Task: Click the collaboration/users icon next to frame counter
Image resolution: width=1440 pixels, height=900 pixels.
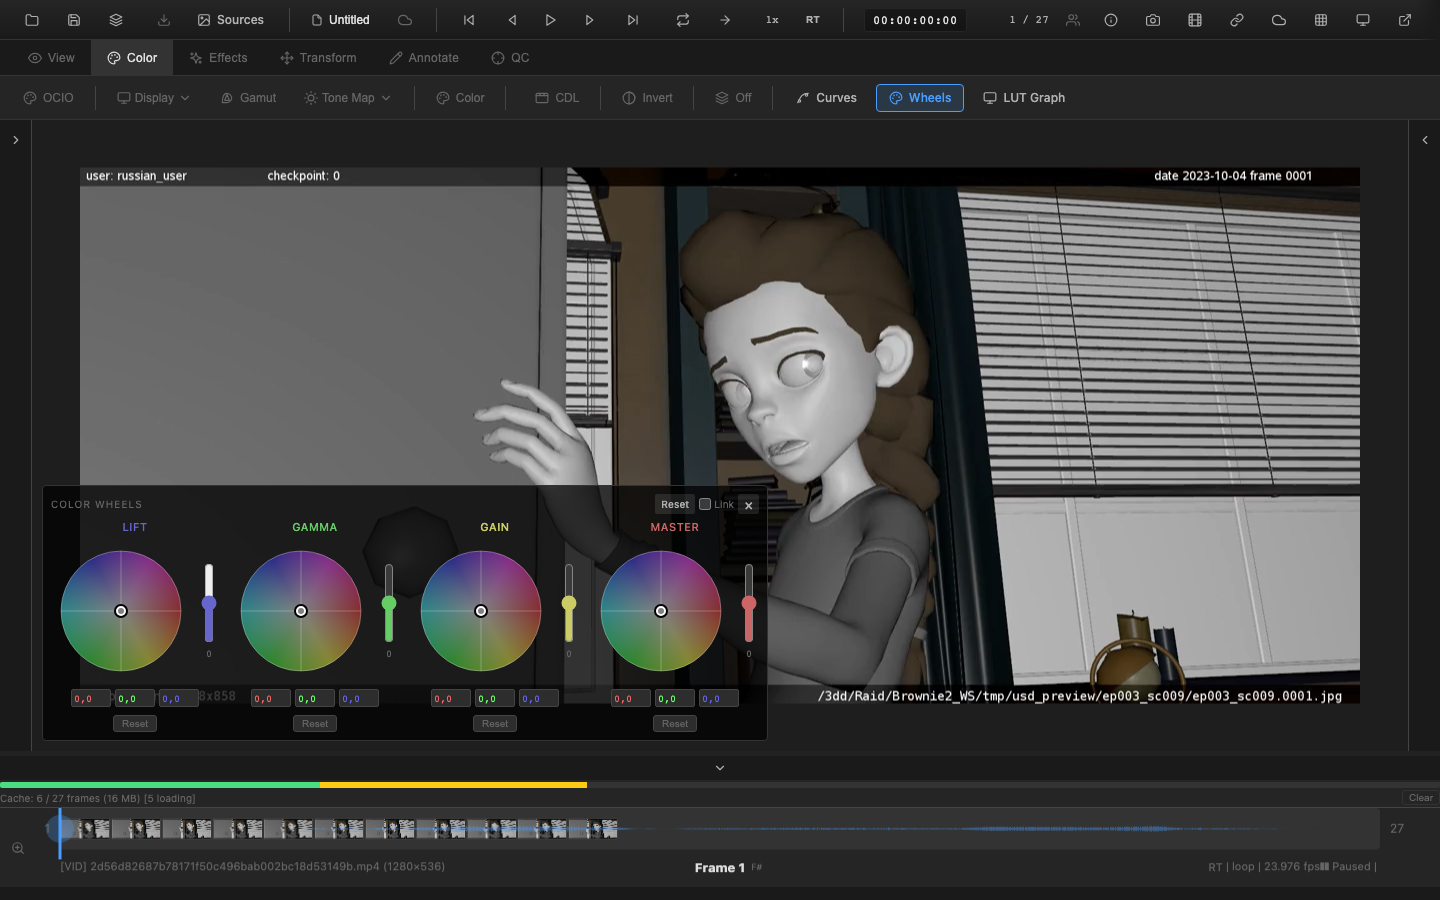Action: point(1072,19)
